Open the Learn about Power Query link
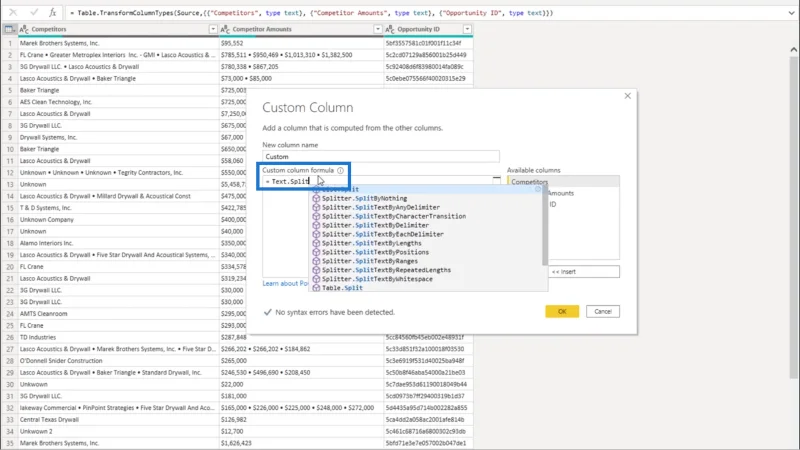The width and height of the screenshot is (800, 450). point(286,283)
